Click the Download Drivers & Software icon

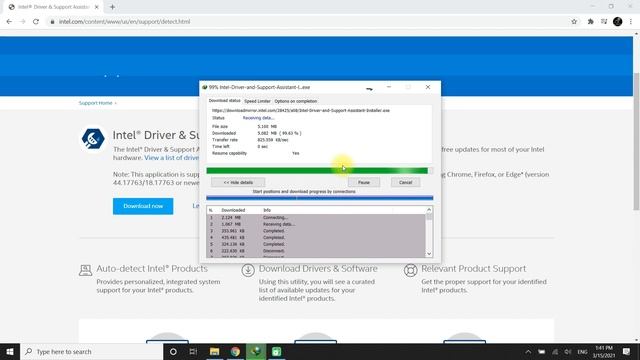[x=248, y=270]
